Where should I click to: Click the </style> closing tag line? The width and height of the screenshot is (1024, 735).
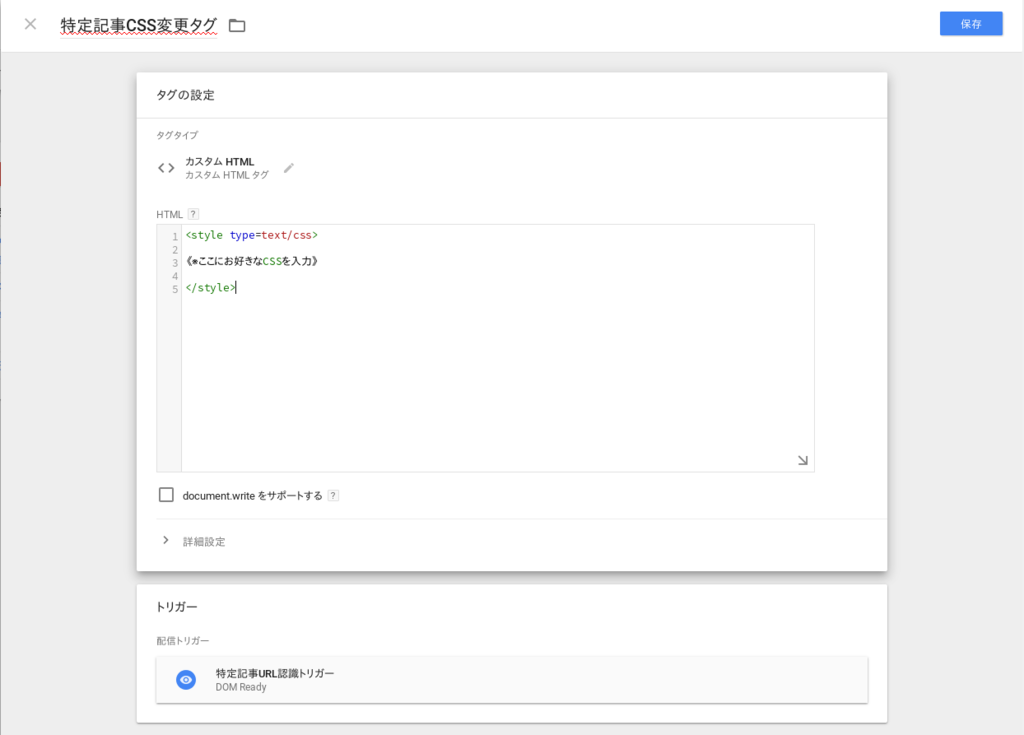point(210,287)
